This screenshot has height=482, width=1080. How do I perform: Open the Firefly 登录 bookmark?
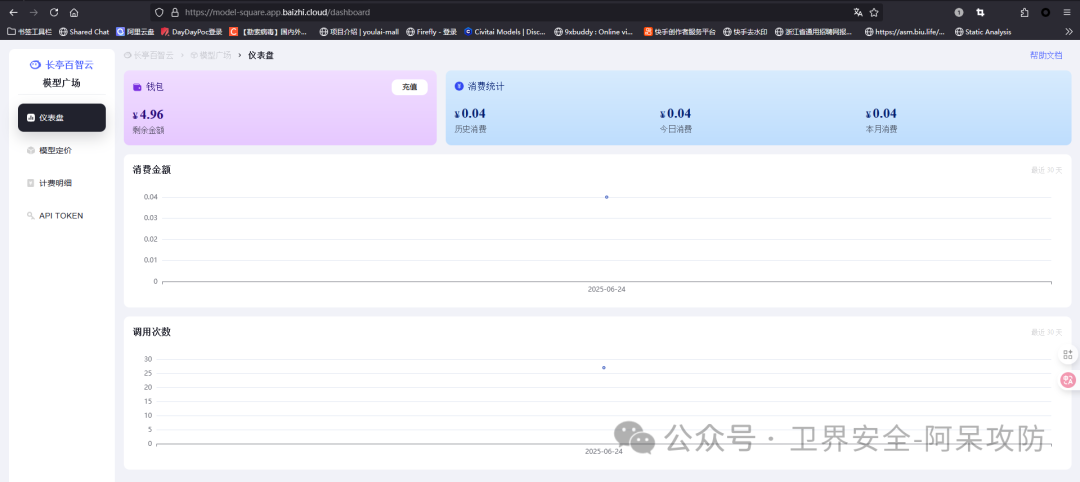click(432, 32)
